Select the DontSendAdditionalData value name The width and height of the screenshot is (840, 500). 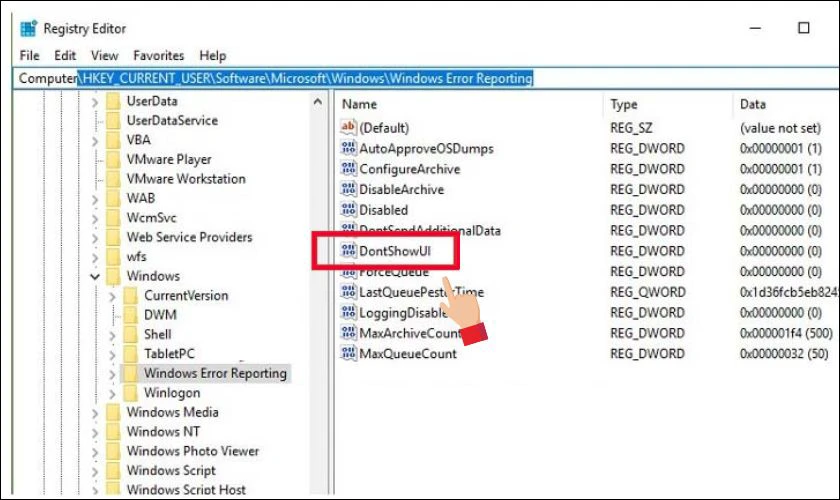click(x=430, y=230)
